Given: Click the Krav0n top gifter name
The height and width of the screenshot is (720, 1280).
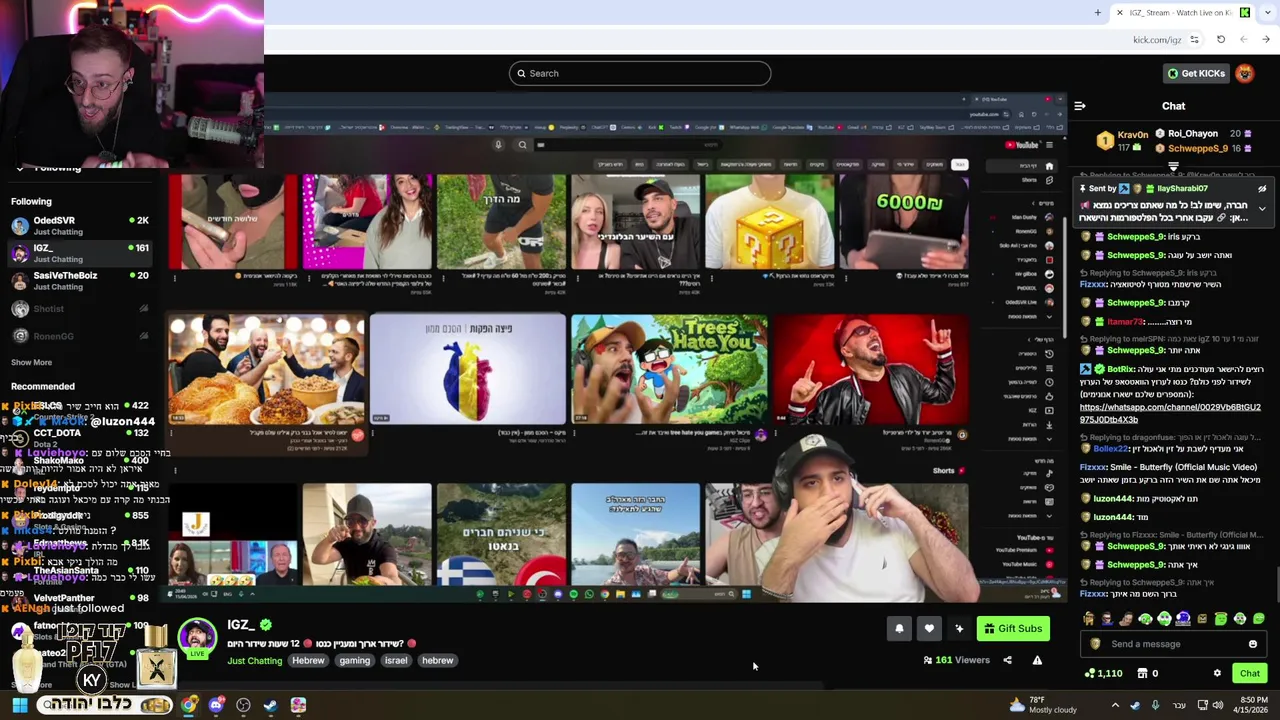Looking at the screenshot, I should (x=1133, y=134).
